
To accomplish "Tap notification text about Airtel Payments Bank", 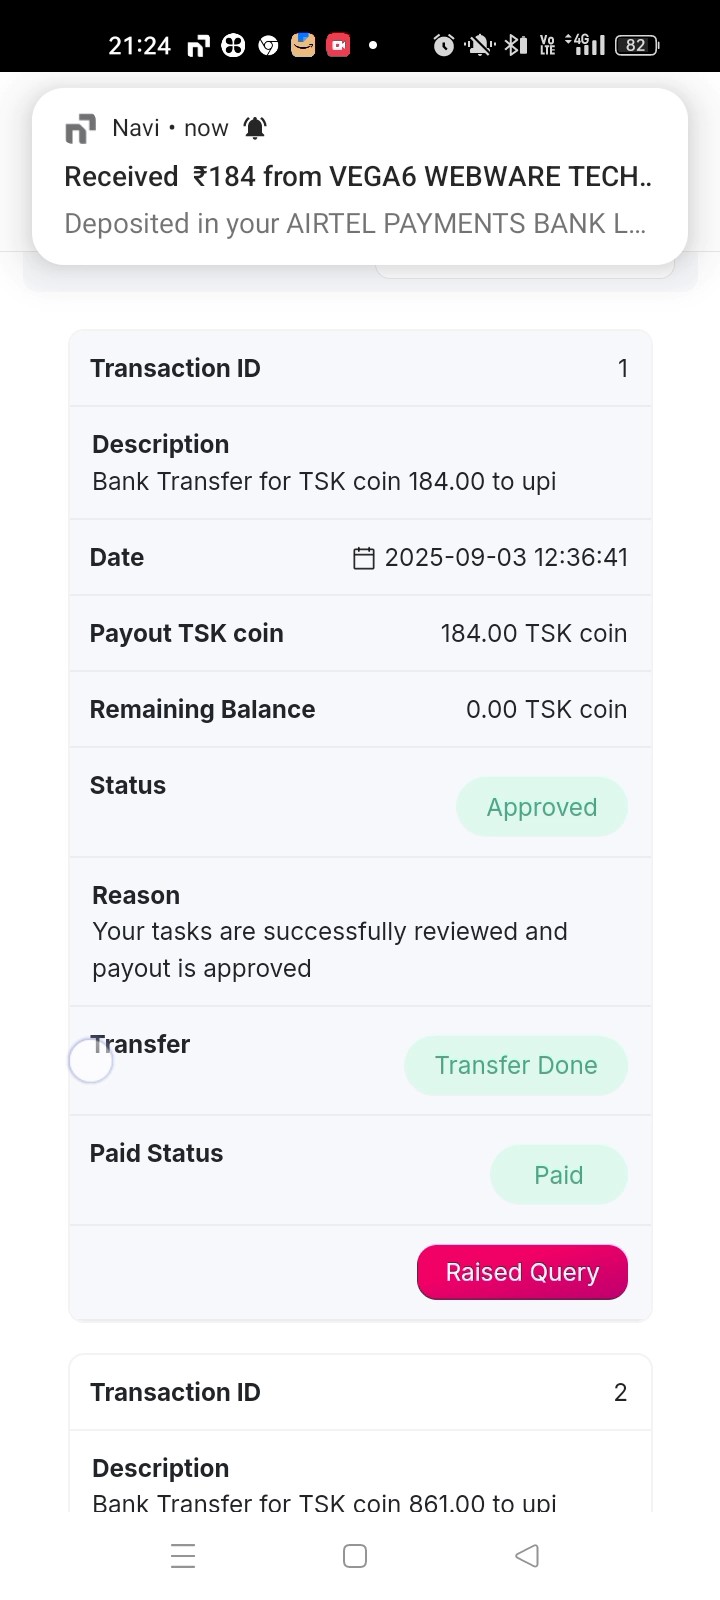I will pos(355,224).
